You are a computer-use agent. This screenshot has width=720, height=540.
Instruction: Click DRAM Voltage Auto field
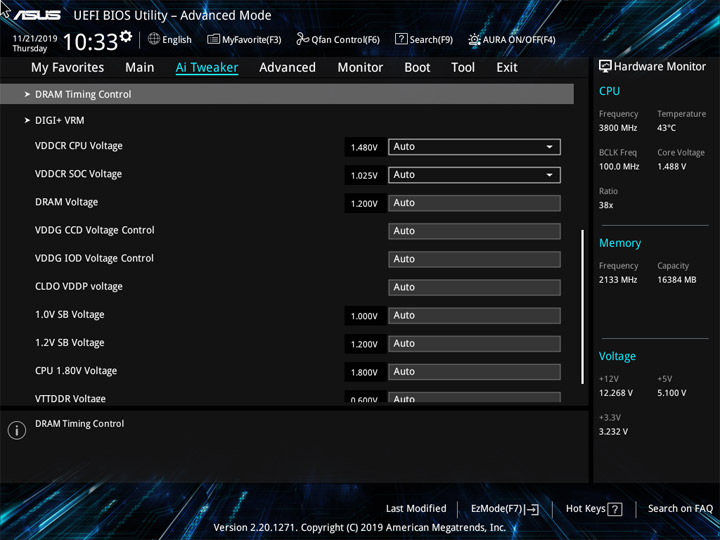point(474,203)
